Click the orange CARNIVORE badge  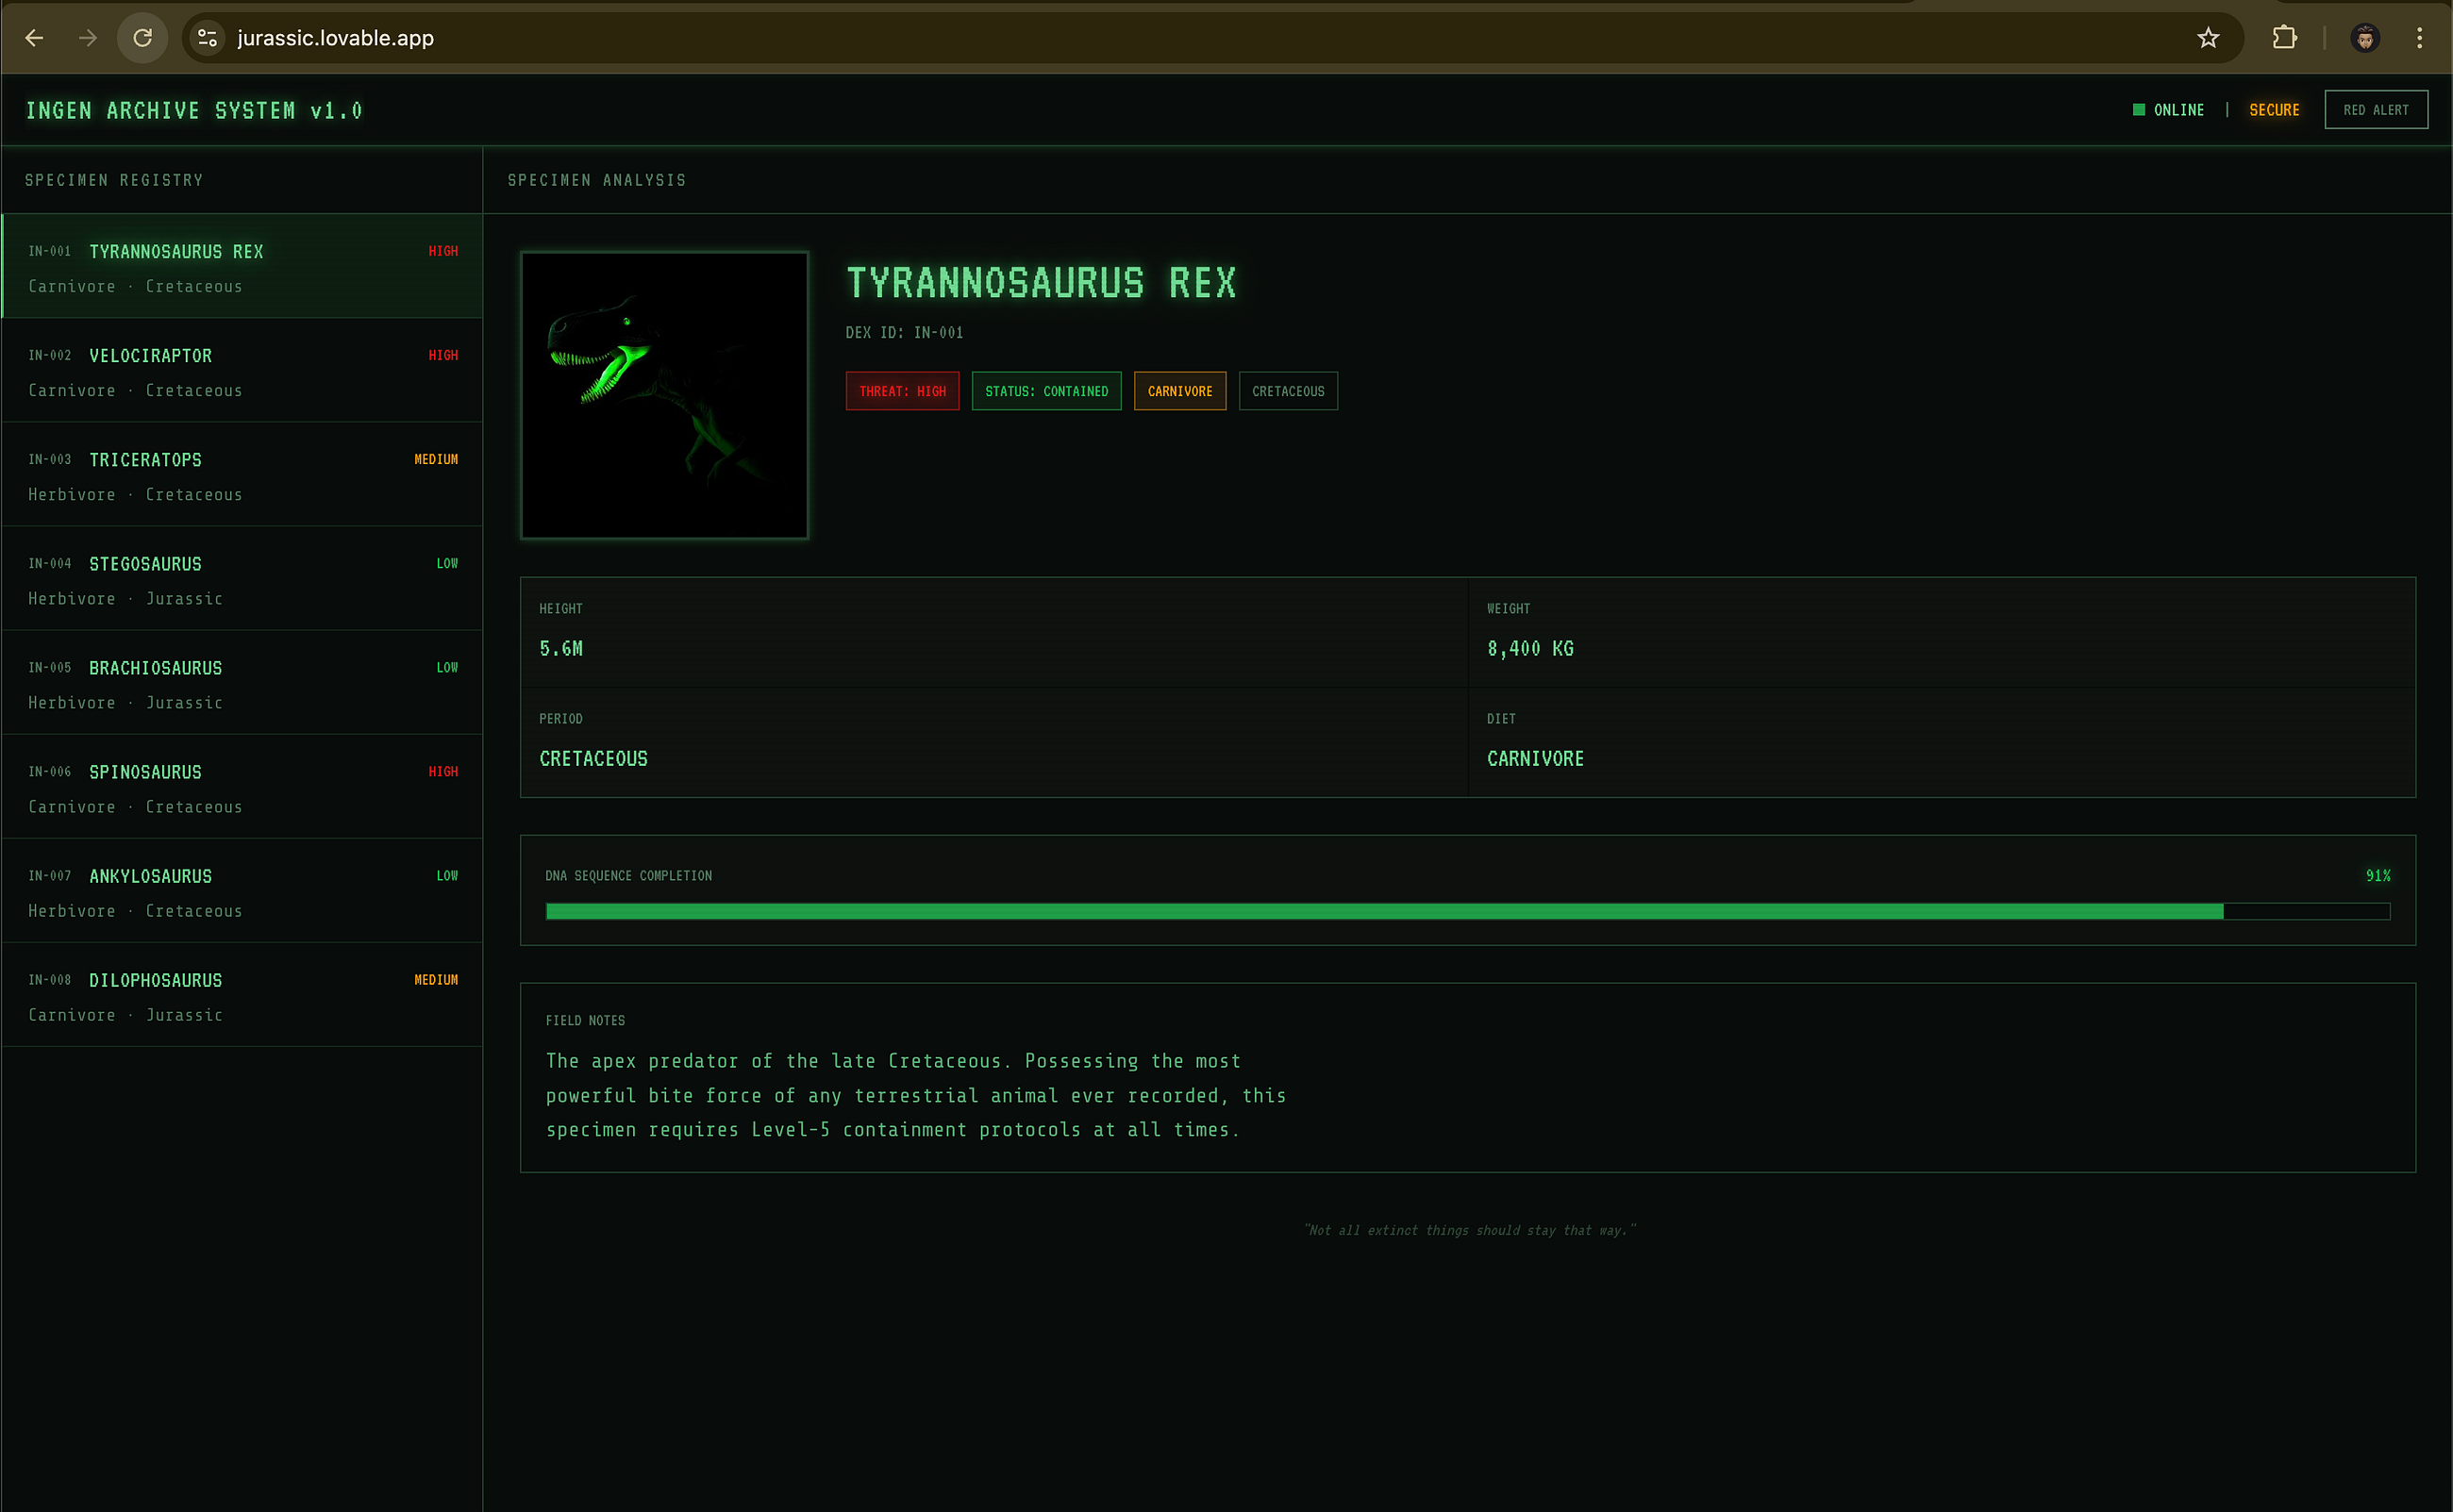[x=1180, y=391]
